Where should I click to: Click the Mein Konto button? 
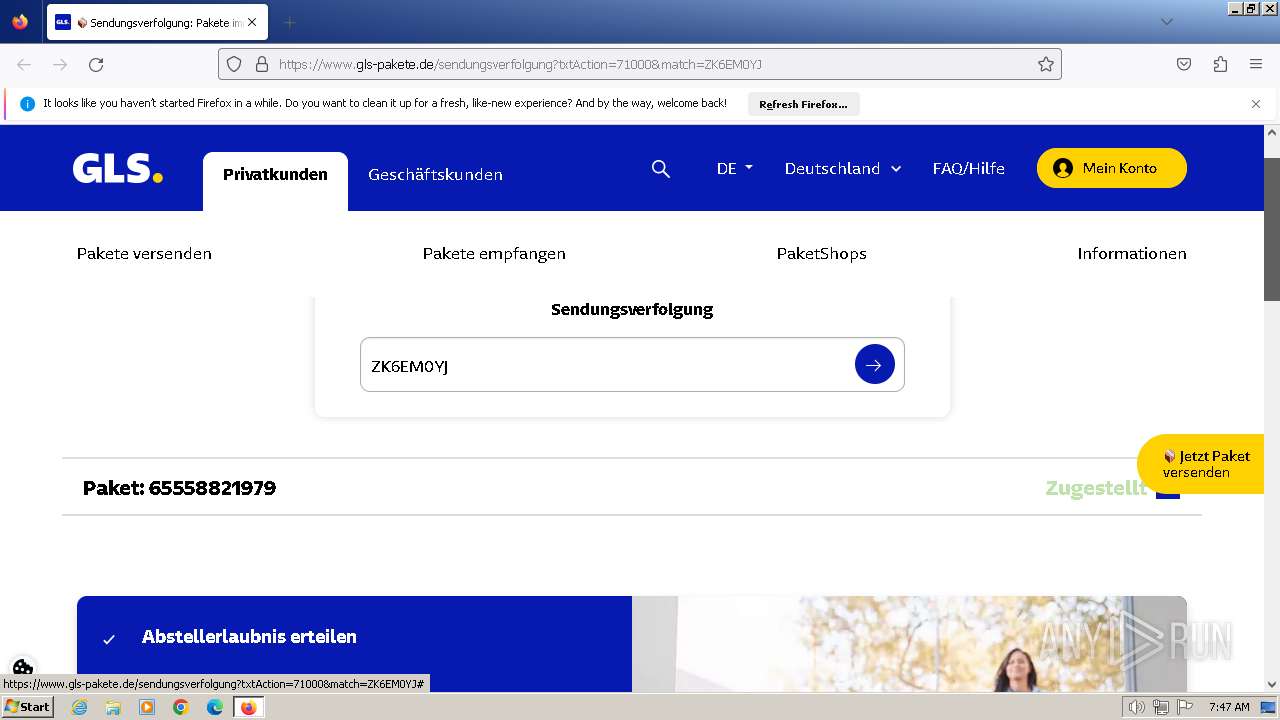click(x=1111, y=168)
